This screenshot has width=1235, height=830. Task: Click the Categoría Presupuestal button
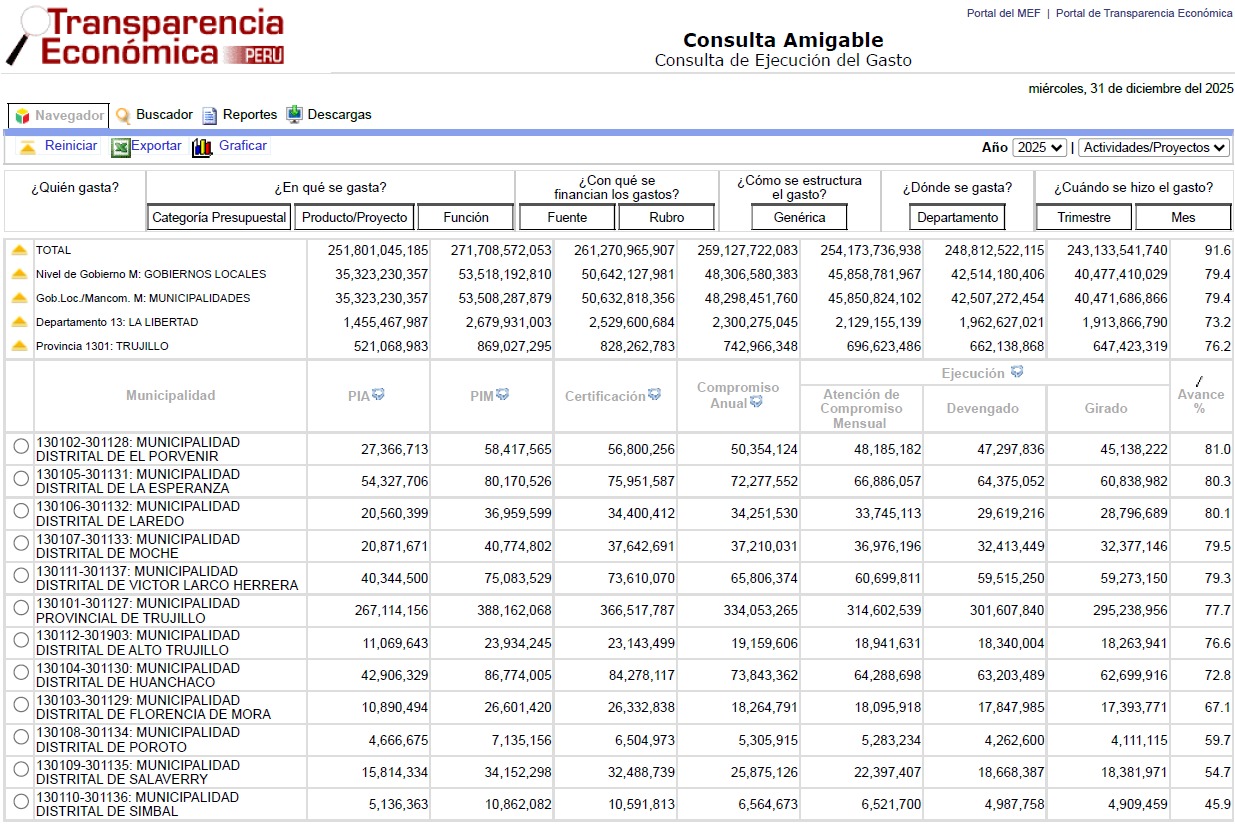tap(220, 217)
